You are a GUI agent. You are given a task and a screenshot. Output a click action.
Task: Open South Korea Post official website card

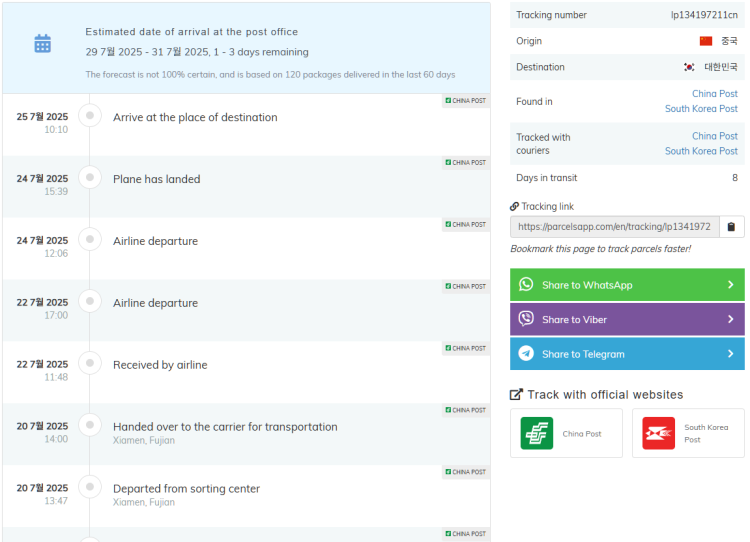coord(688,433)
